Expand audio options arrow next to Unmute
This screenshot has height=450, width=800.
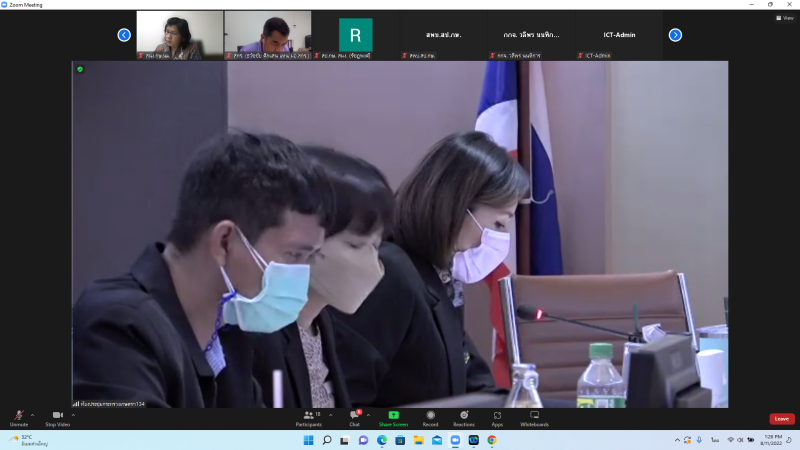[33, 413]
